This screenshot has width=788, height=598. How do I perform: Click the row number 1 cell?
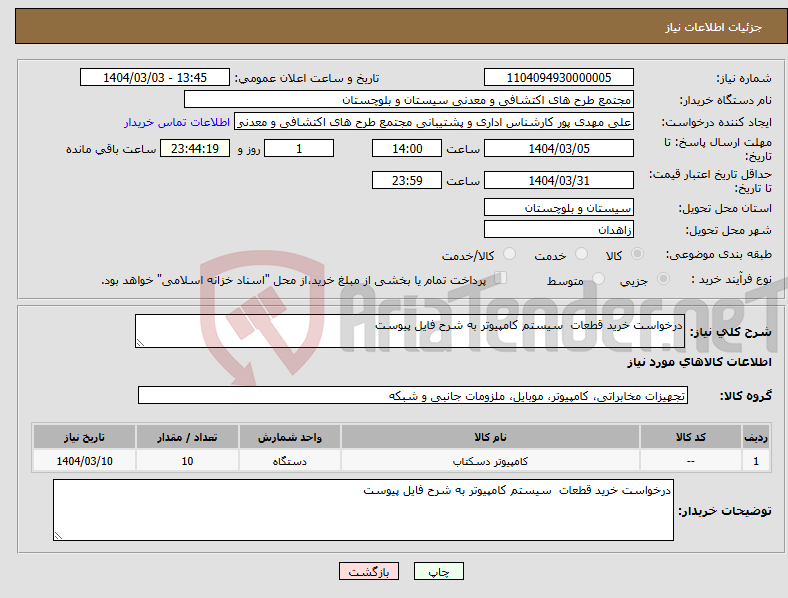pos(756,461)
